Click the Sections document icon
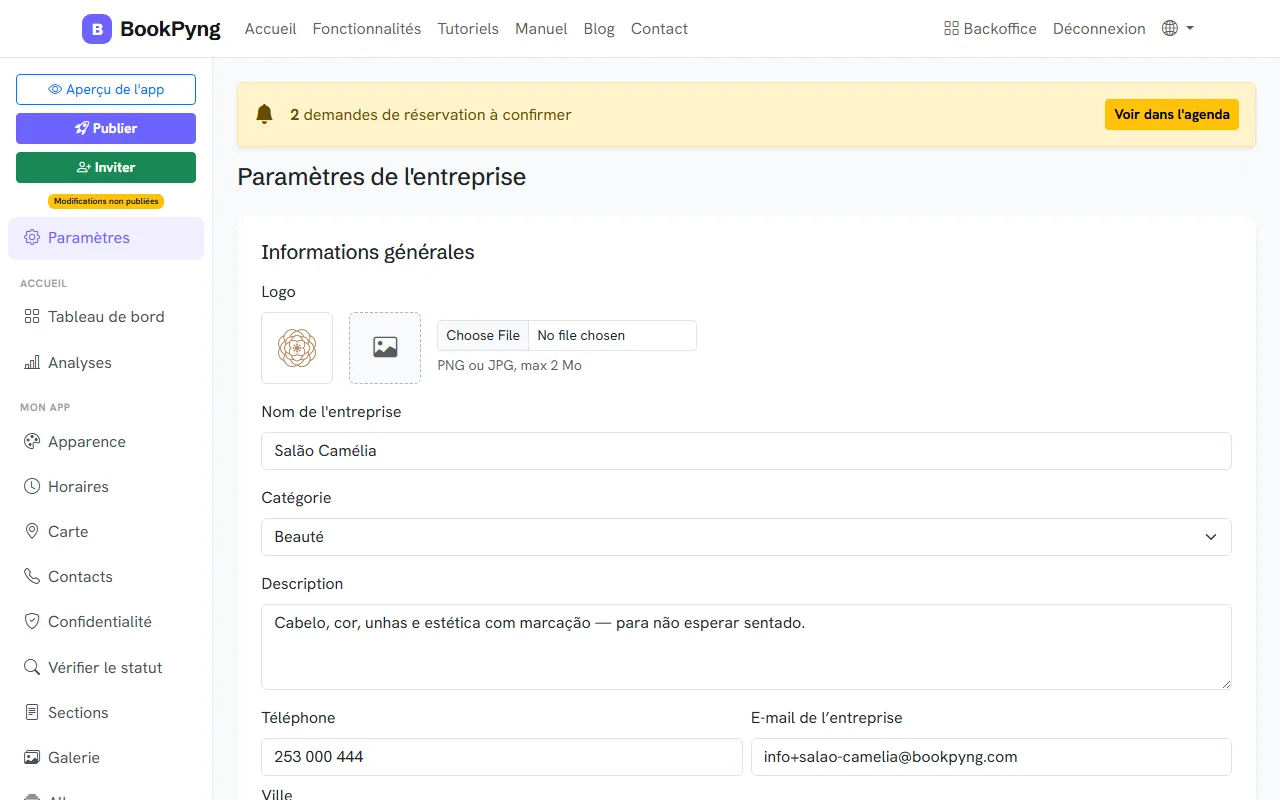This screenshot has height=800, width=1280. click(x=32, y=713)
